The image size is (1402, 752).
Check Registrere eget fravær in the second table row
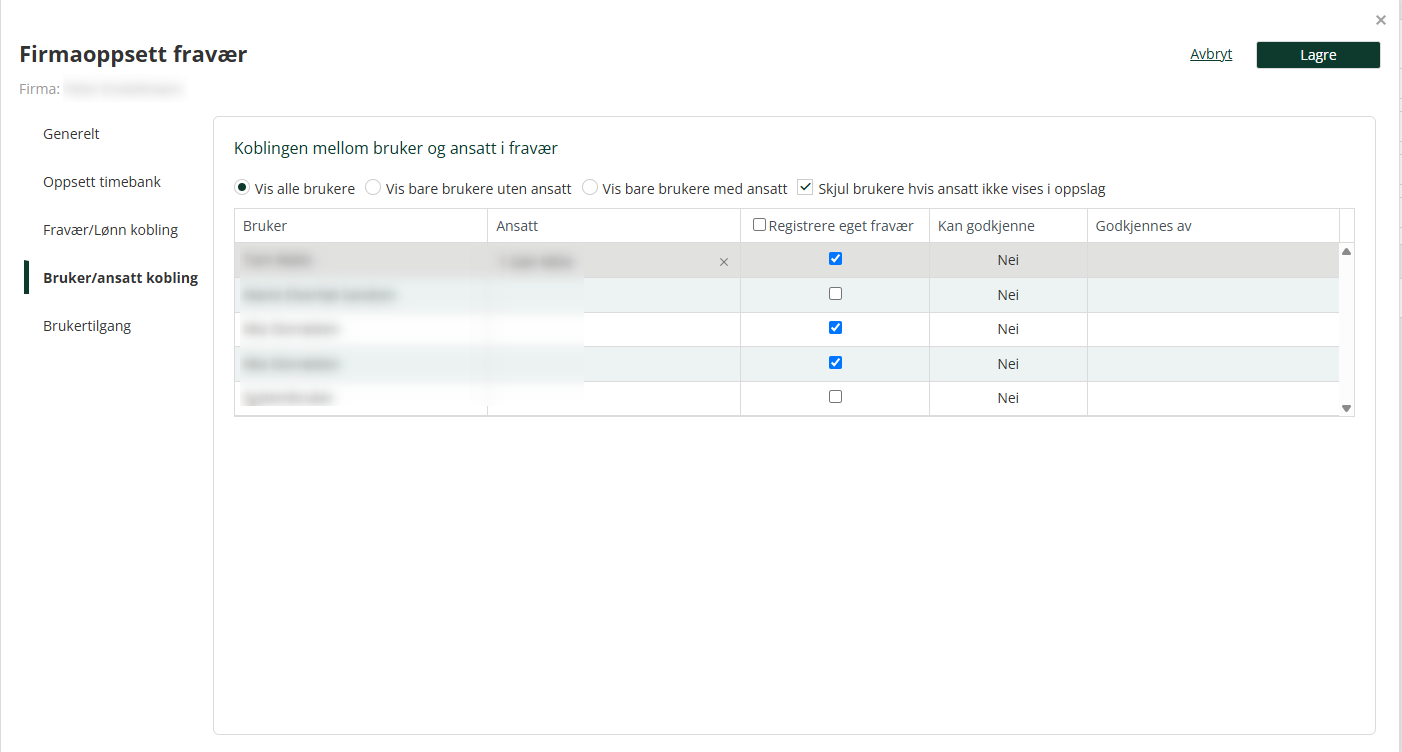pyautogui.click(x=836, y=293)
